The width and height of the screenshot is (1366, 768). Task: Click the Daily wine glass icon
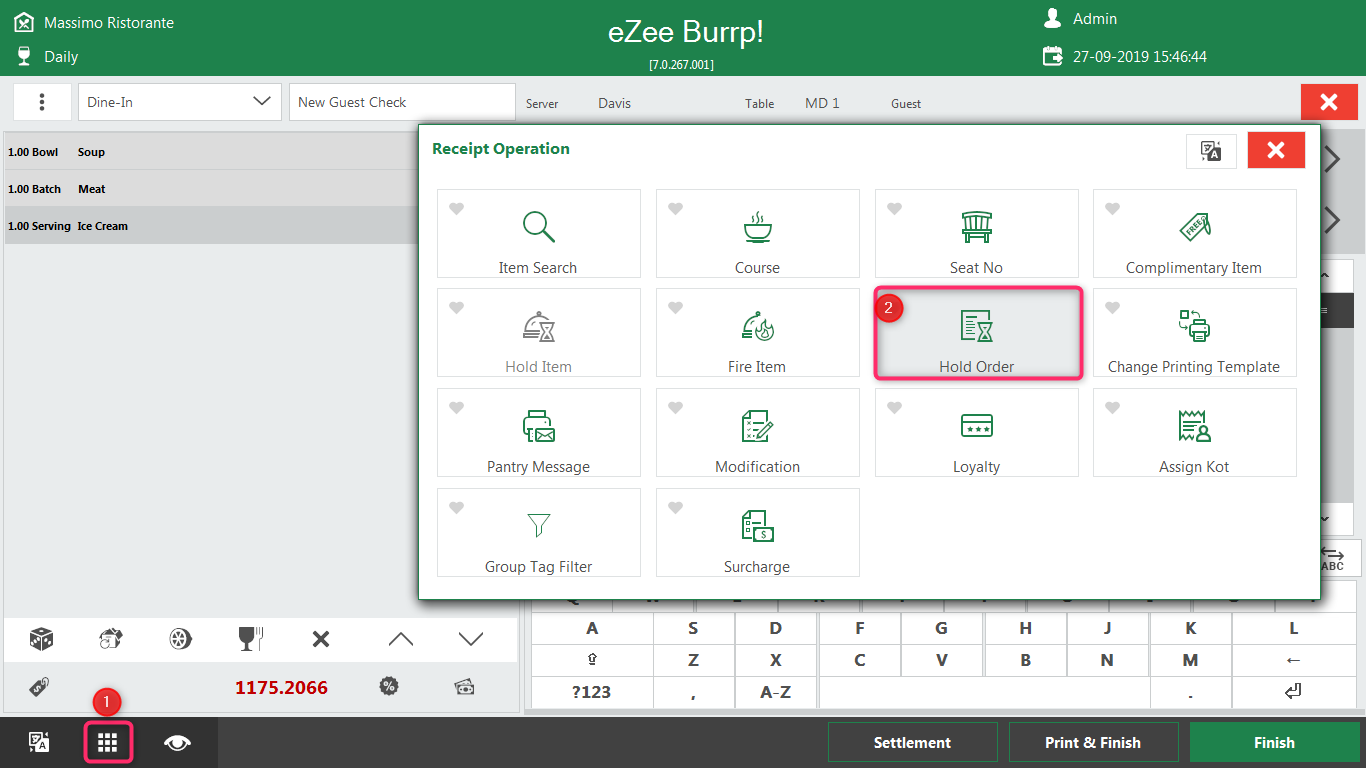24,56
